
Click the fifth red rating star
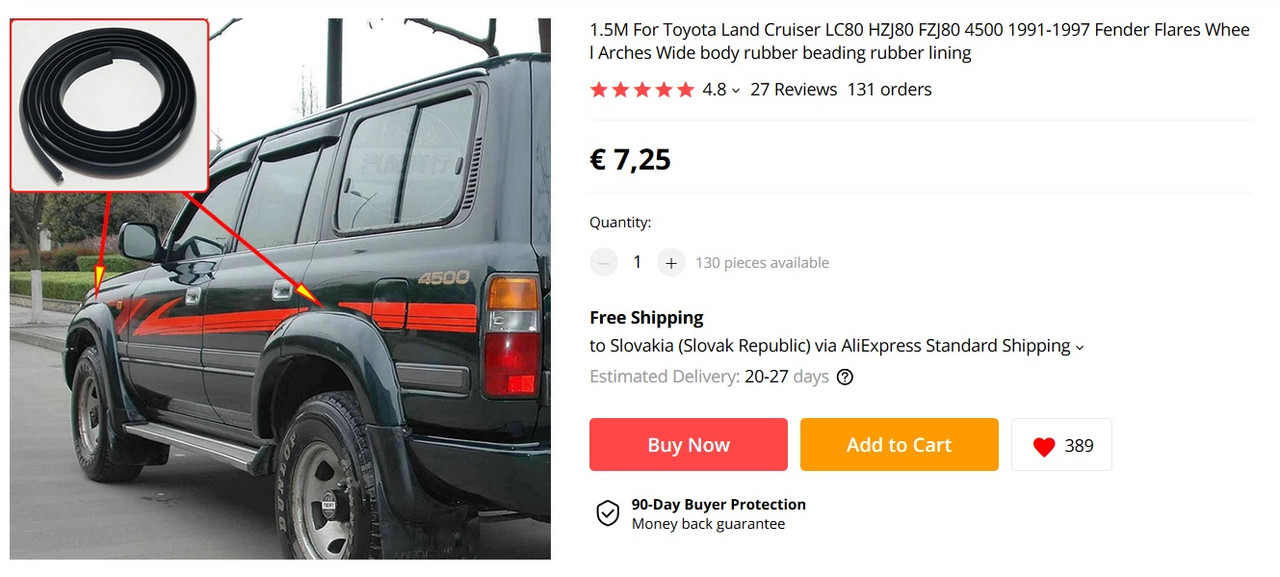[685, 90]
